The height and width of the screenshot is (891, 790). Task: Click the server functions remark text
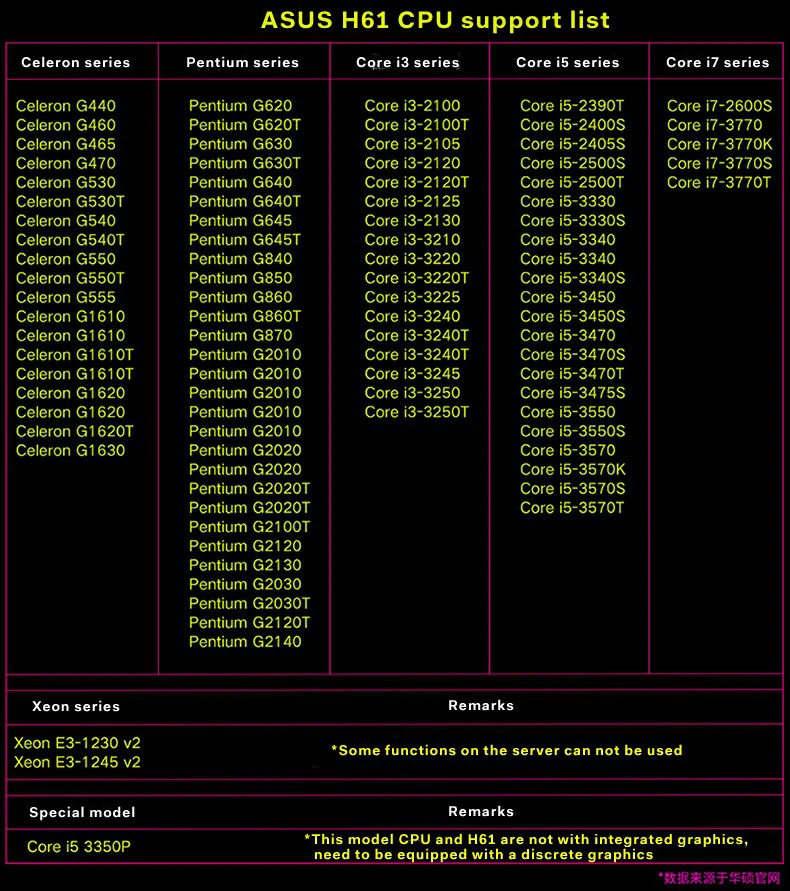[507, 751]
